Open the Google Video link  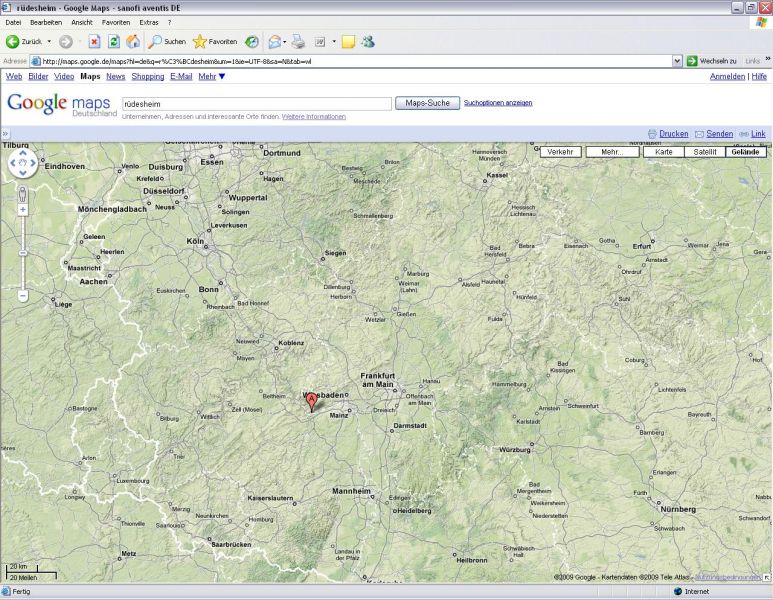pyautogui.click(x=64, y=76)
